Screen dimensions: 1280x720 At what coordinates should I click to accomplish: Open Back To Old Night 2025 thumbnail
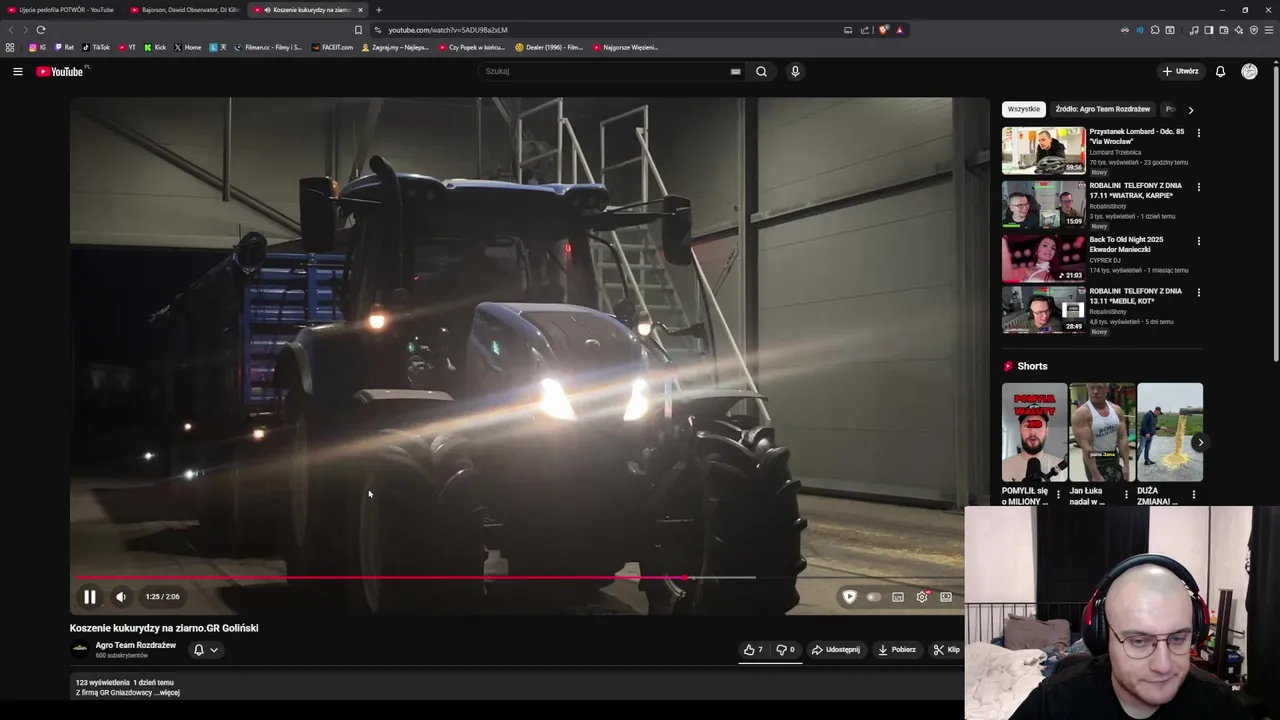click(x=1043, y=258)
